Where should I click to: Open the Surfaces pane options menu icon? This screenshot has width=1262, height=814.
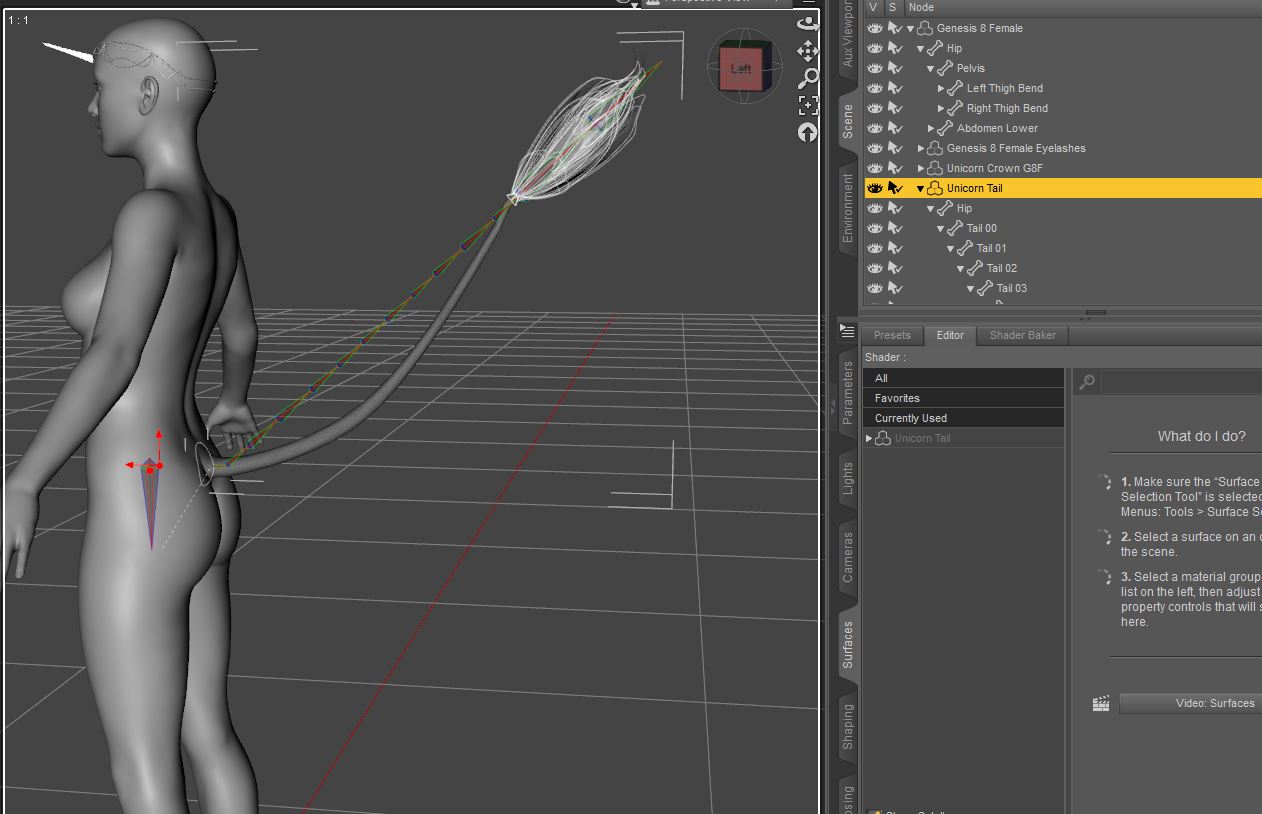pos(847,331)
